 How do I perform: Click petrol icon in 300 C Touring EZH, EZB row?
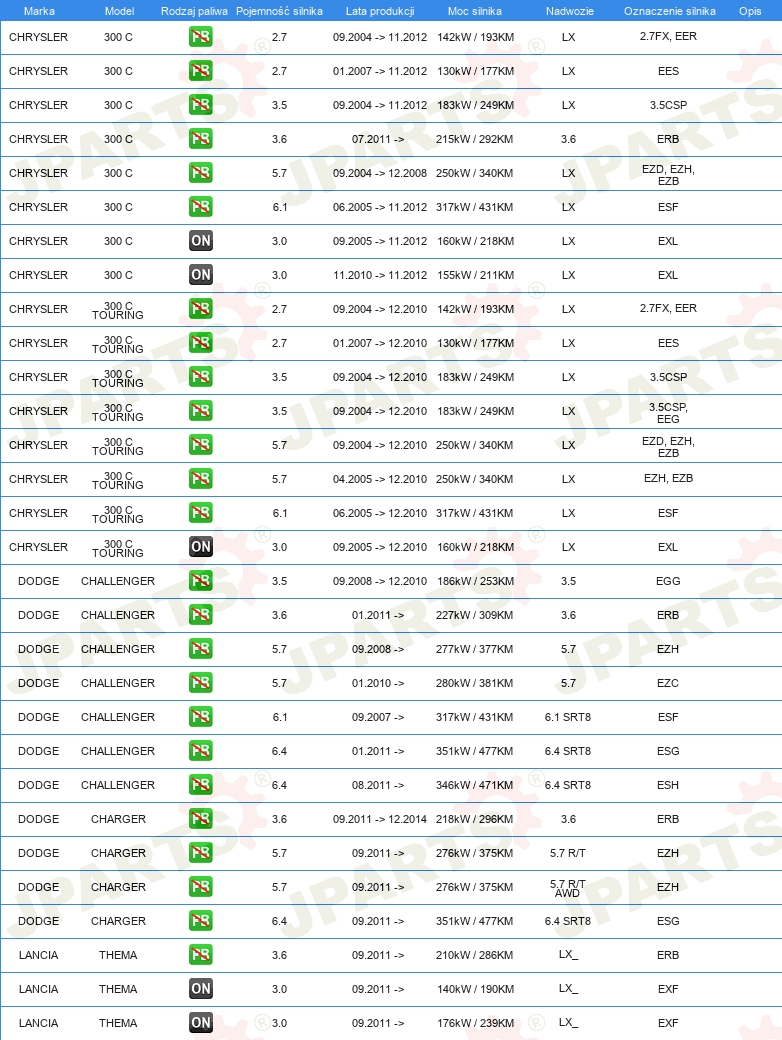click(200, 479)
